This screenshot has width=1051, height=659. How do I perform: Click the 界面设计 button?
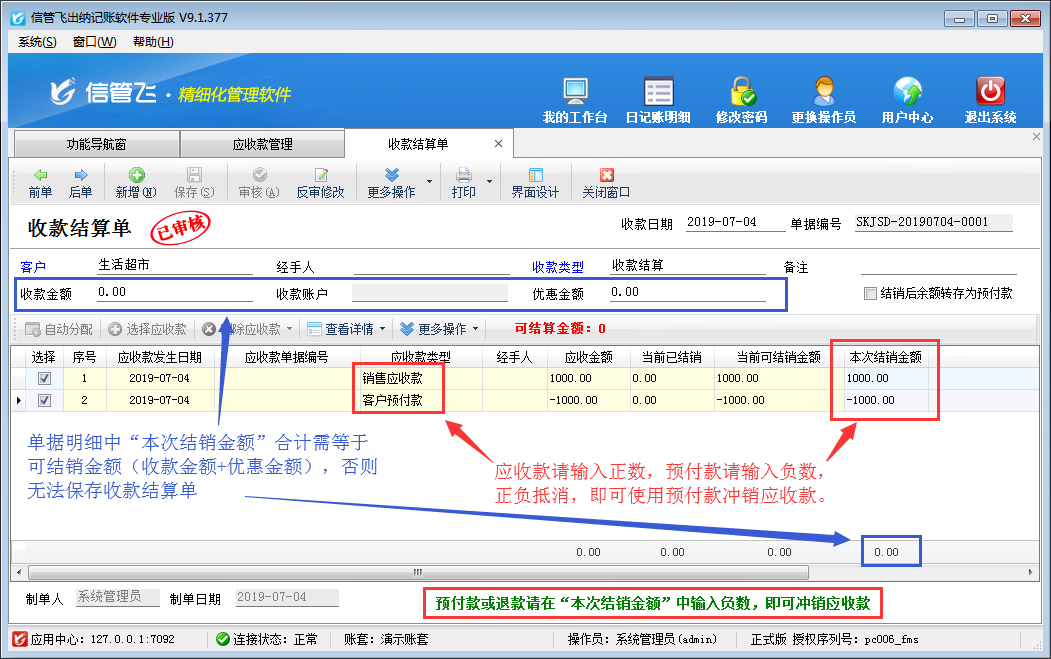535,182
